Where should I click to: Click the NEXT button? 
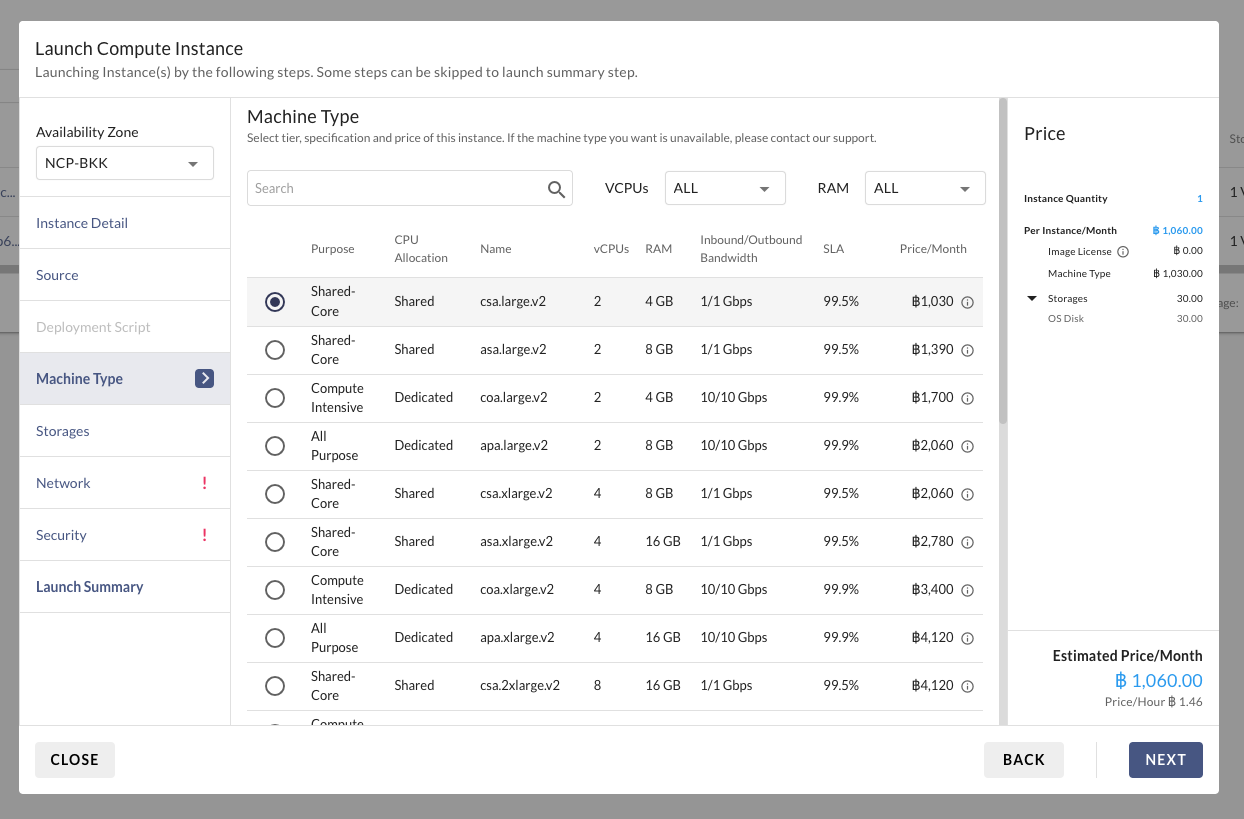point(1165,760)
